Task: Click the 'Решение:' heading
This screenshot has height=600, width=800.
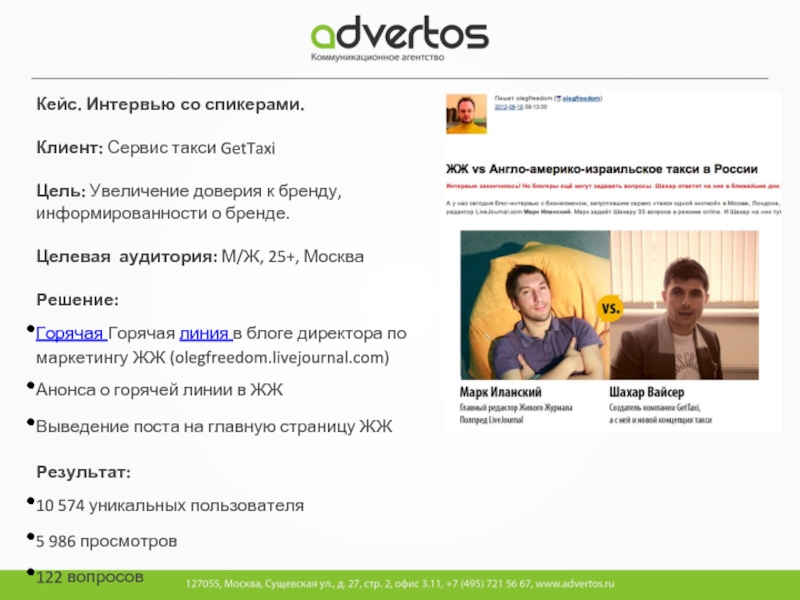Action: (x=78, y=300)
